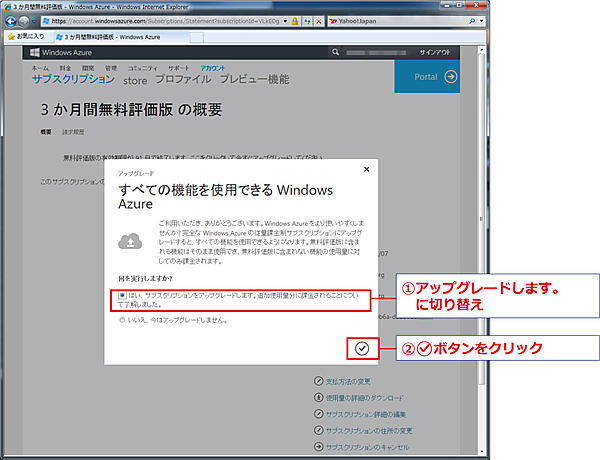Select the 概要 sub-tab
The height and width of the screenshot is (460, 600).
46,132
